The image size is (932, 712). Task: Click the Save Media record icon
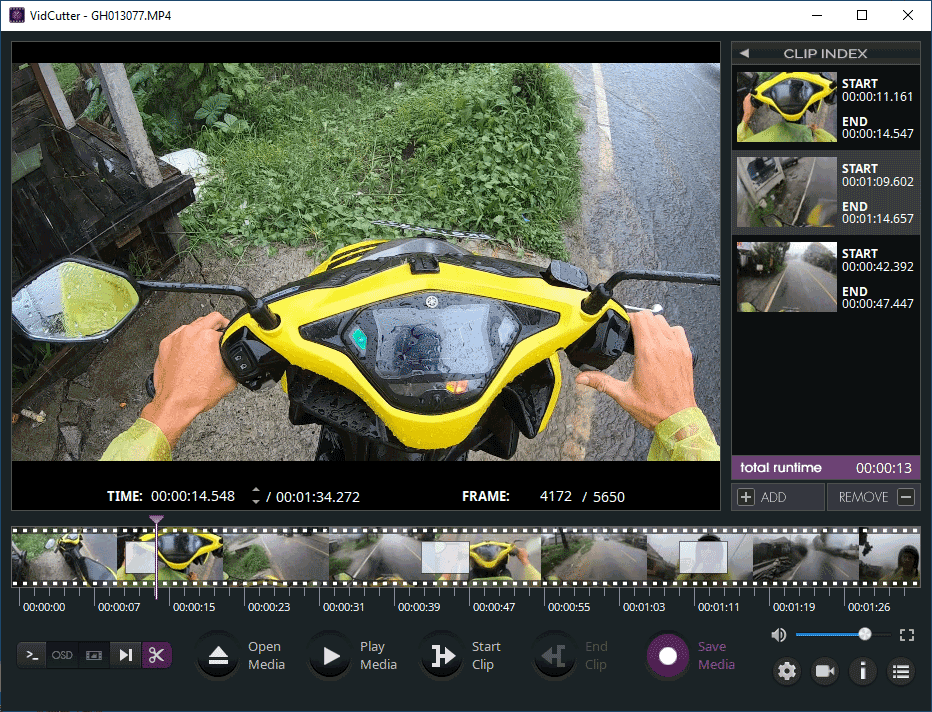pos(667,656)
